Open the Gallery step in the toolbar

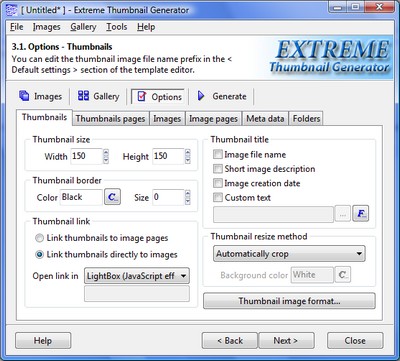click(x=98, y=96)
